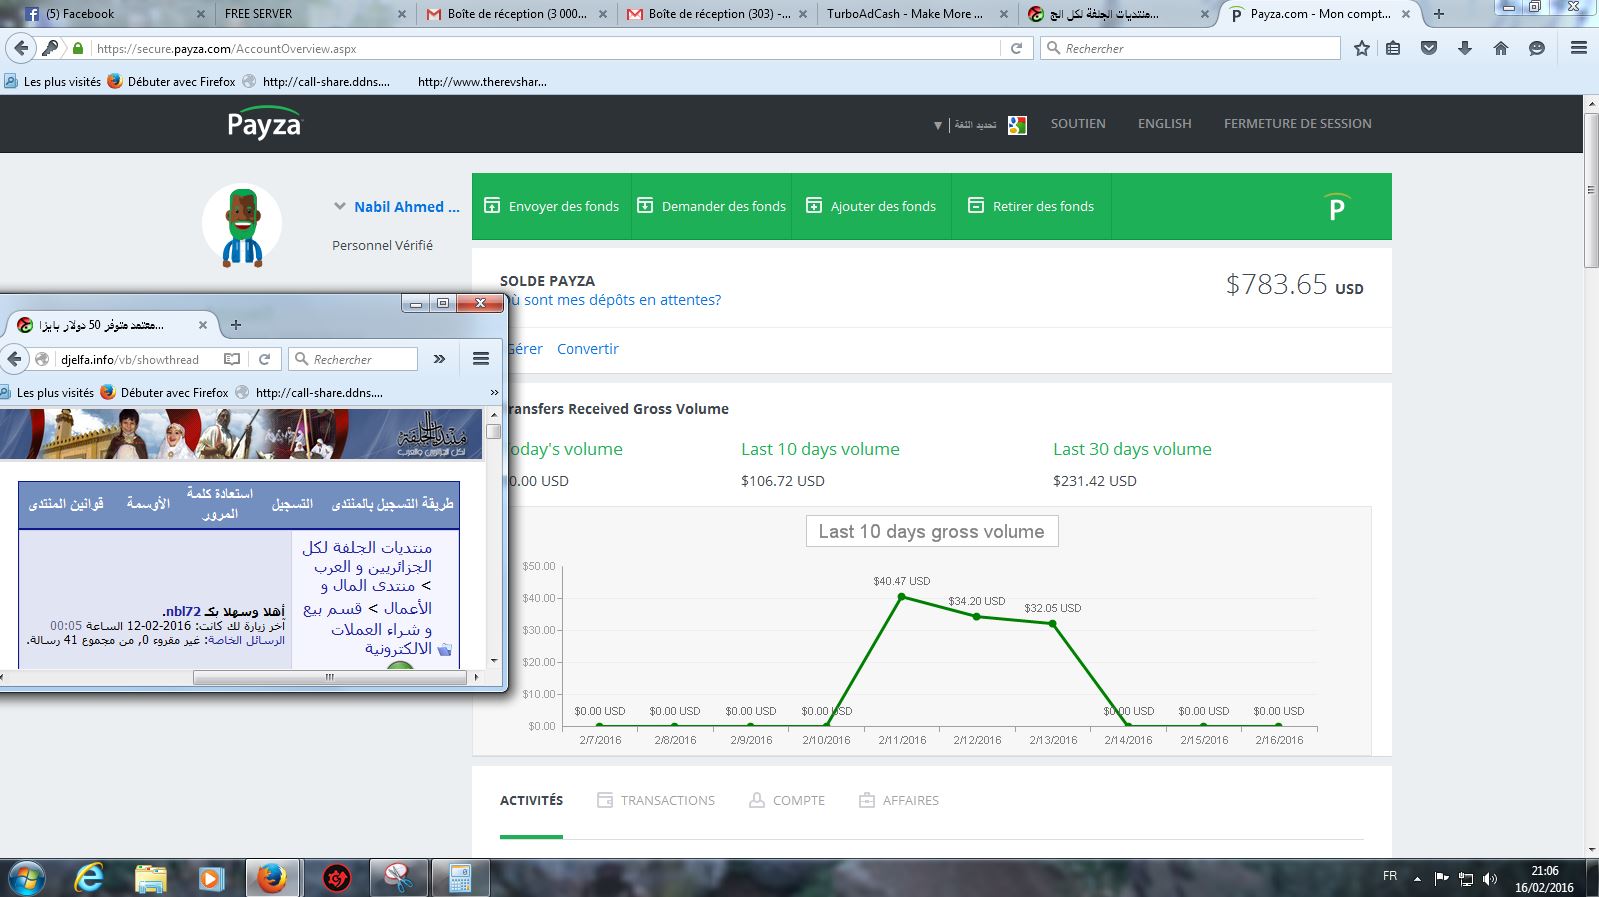The width and height of the screenshot is (1599, 897).
Task: Open the COMPTE tab
Action: coord(787,800)
